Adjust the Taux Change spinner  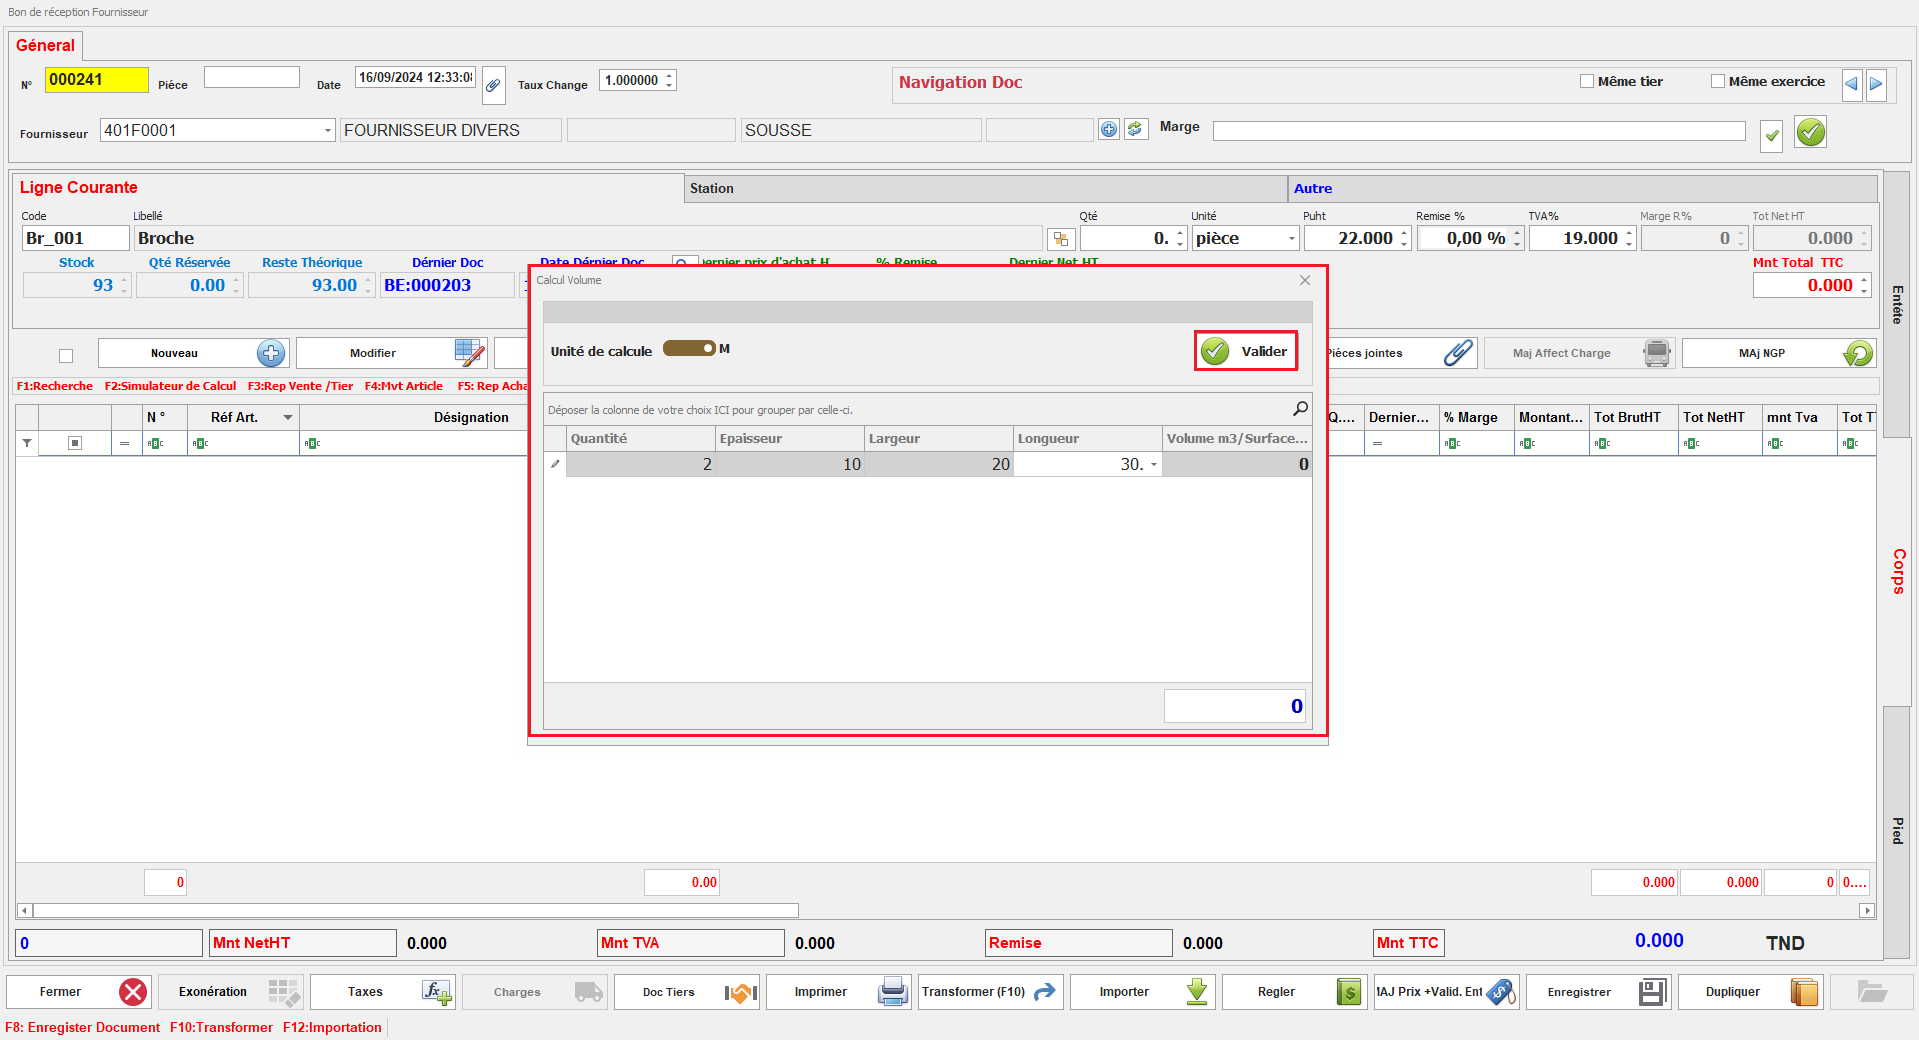[x=669, y=80]
